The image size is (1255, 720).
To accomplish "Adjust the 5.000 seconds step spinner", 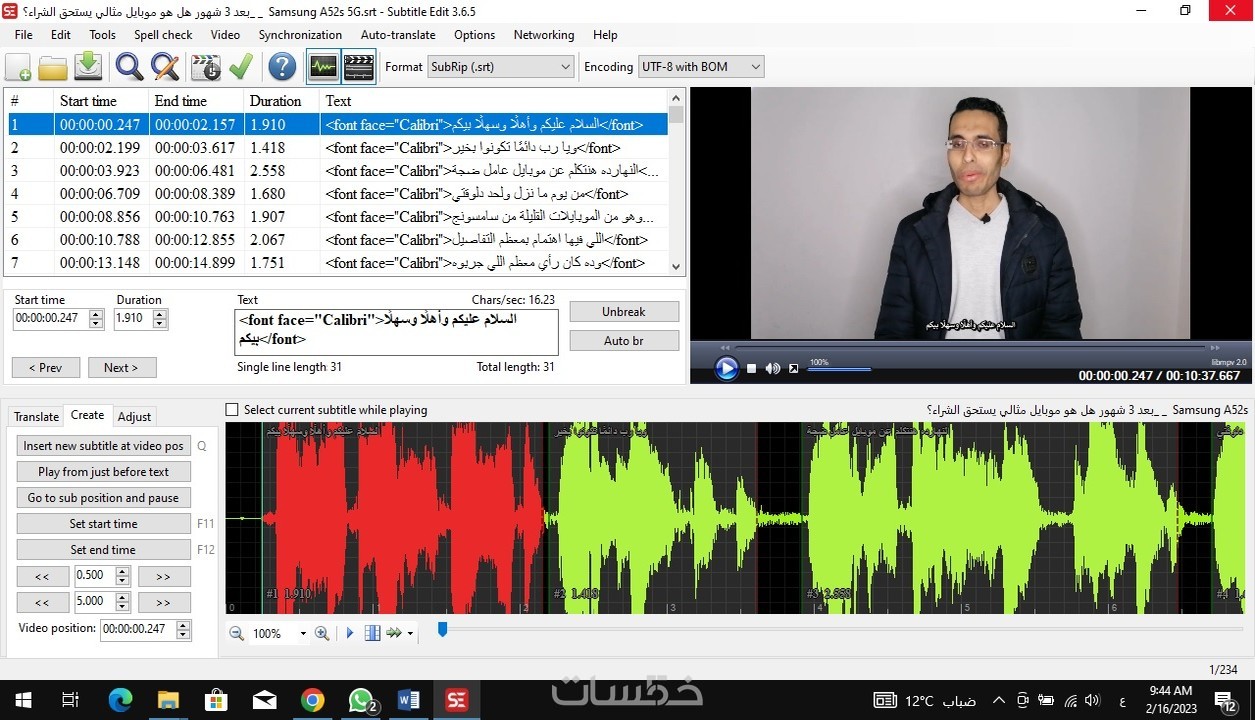I will click(x=123, y=602).
